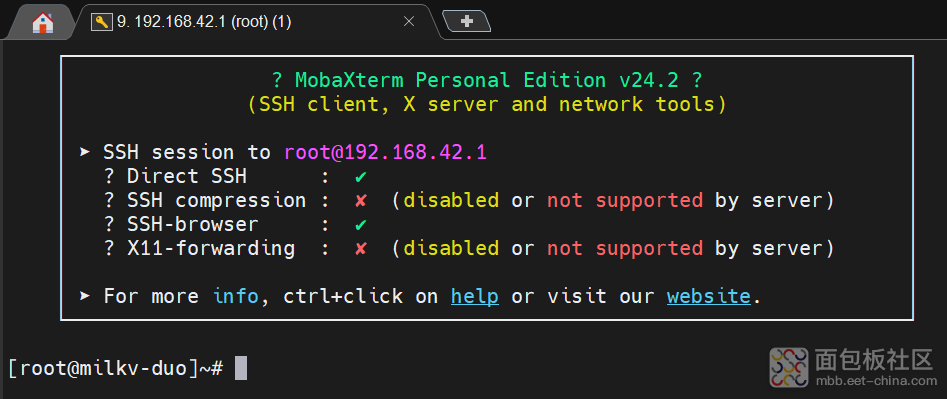Click the key icon on the session tab
This screenshot has width=947, height=399.
(x=102, y=22)
